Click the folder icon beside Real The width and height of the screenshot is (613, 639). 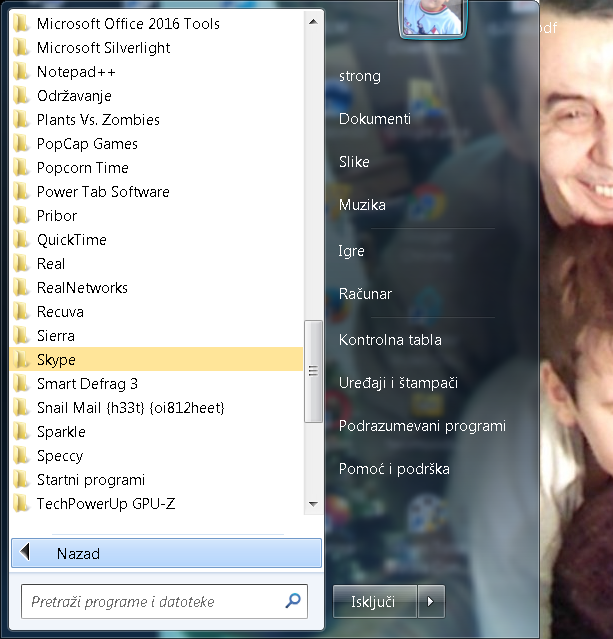click(x=20, y=264)
